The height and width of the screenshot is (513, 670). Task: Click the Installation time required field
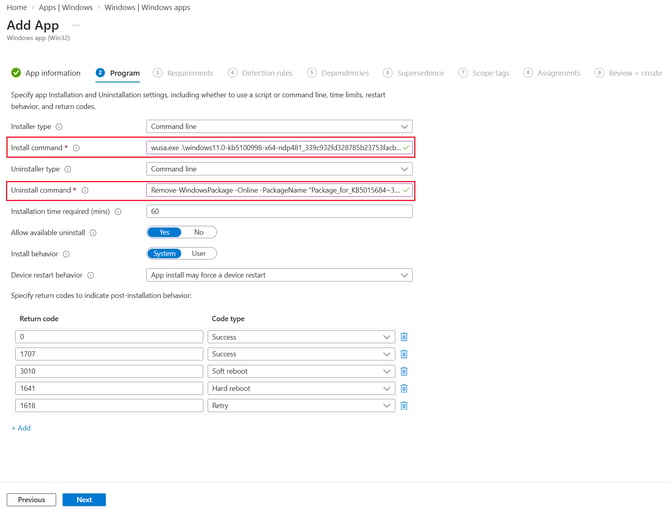(x=279, y=211)
